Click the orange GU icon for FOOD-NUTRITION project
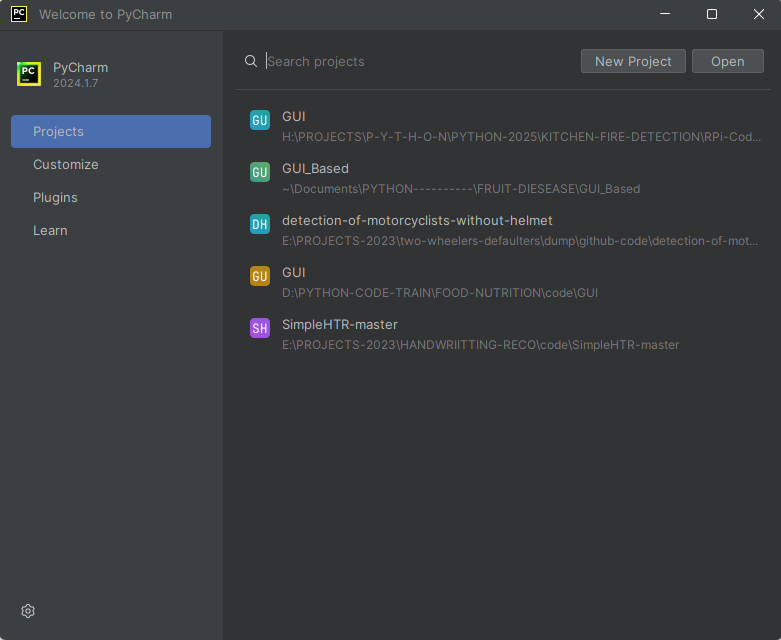The height and width of the screenshot is (640, 781). [260, 276]
